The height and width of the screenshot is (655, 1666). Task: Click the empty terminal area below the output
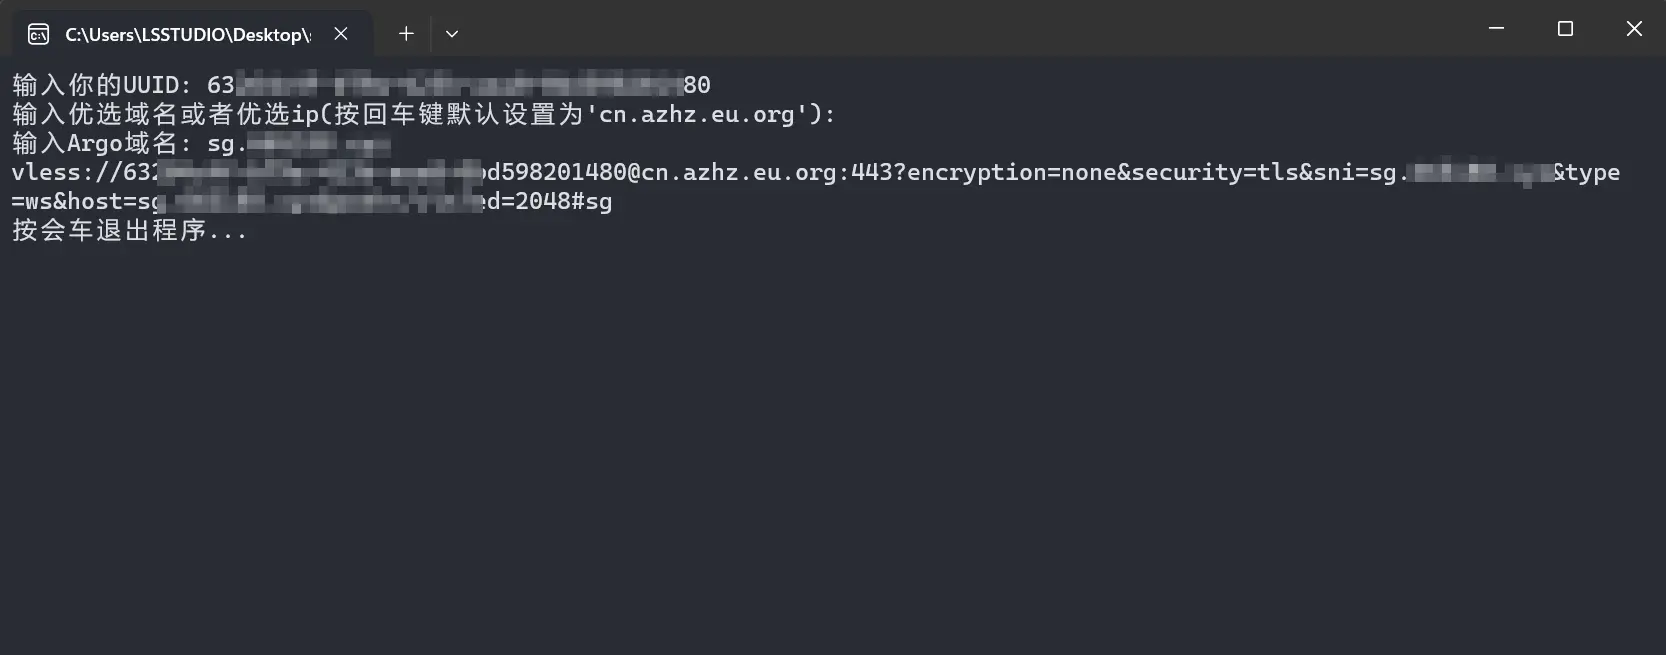pyautogui.click(x=833, y=450)
